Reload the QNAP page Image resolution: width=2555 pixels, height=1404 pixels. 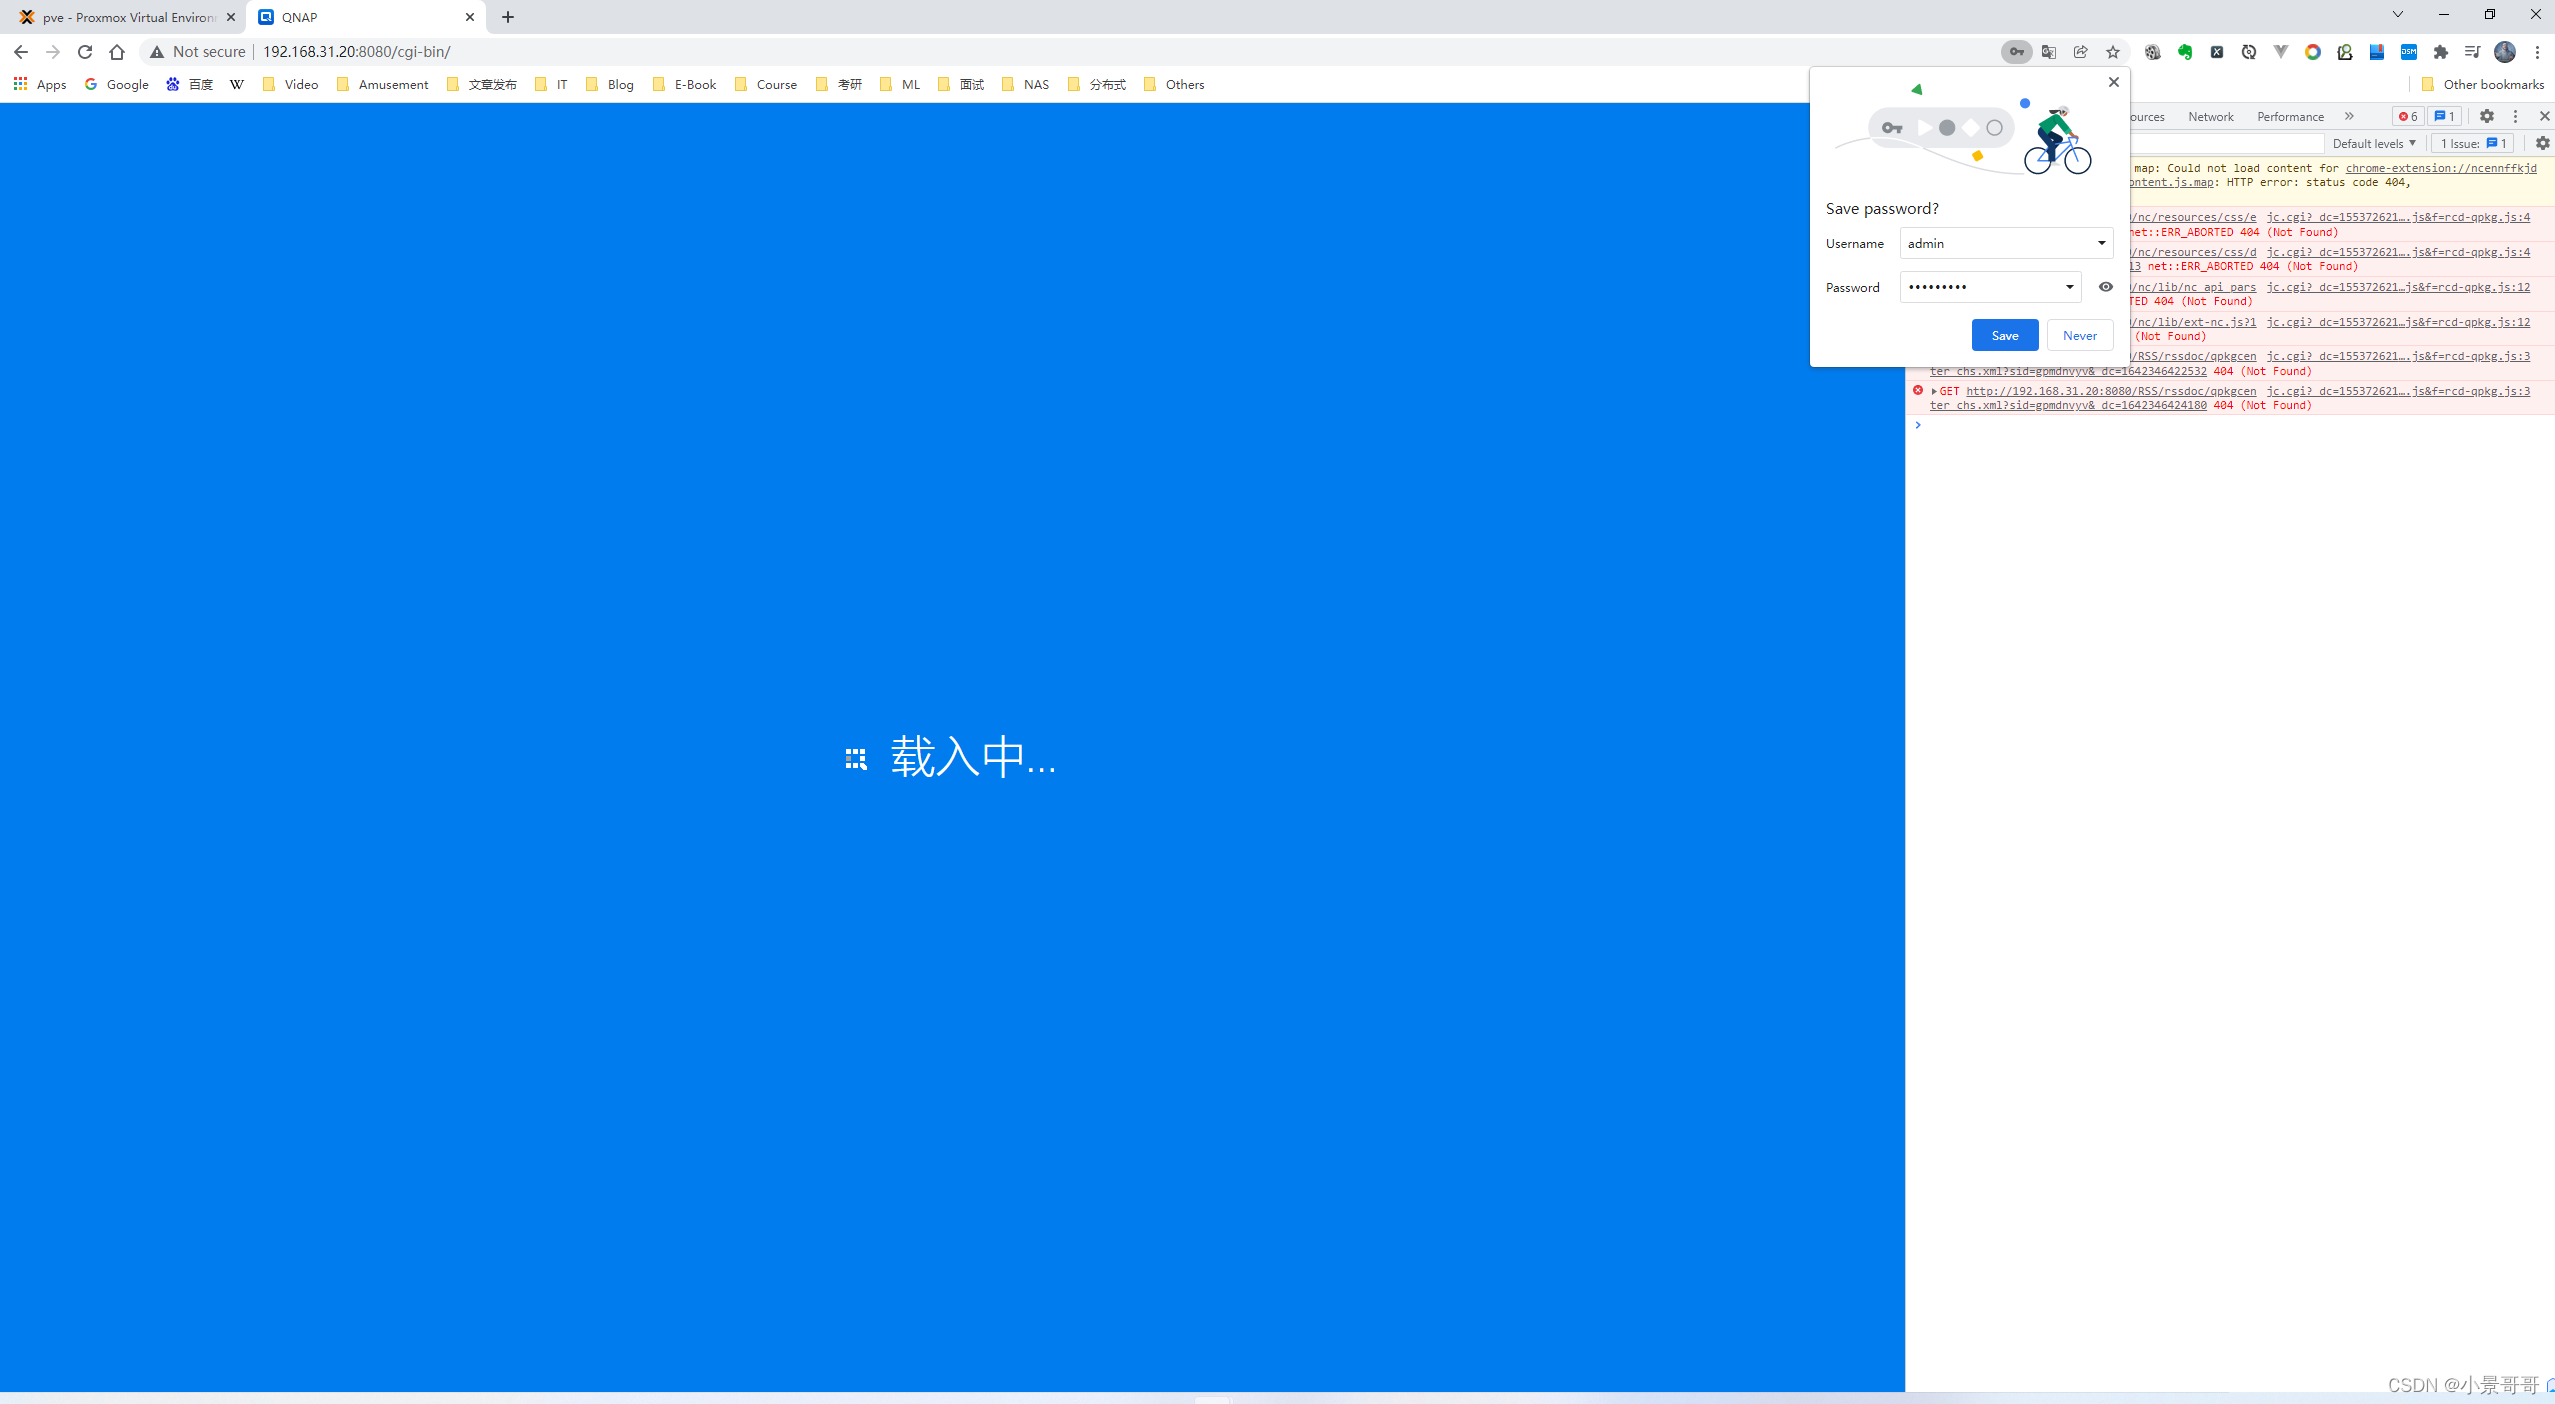[85, 52]
